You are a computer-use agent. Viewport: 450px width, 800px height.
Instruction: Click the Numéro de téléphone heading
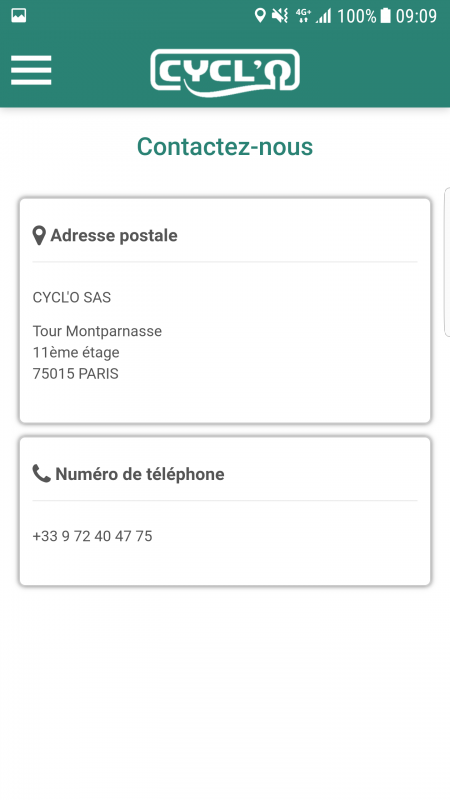click(x=140, y=474)
